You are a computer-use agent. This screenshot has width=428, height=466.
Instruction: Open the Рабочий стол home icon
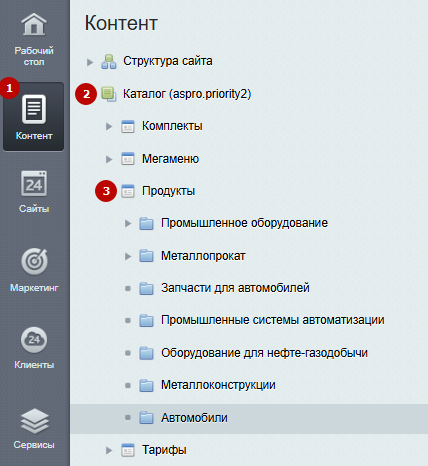pyautogui.click(x=34, y=24)
